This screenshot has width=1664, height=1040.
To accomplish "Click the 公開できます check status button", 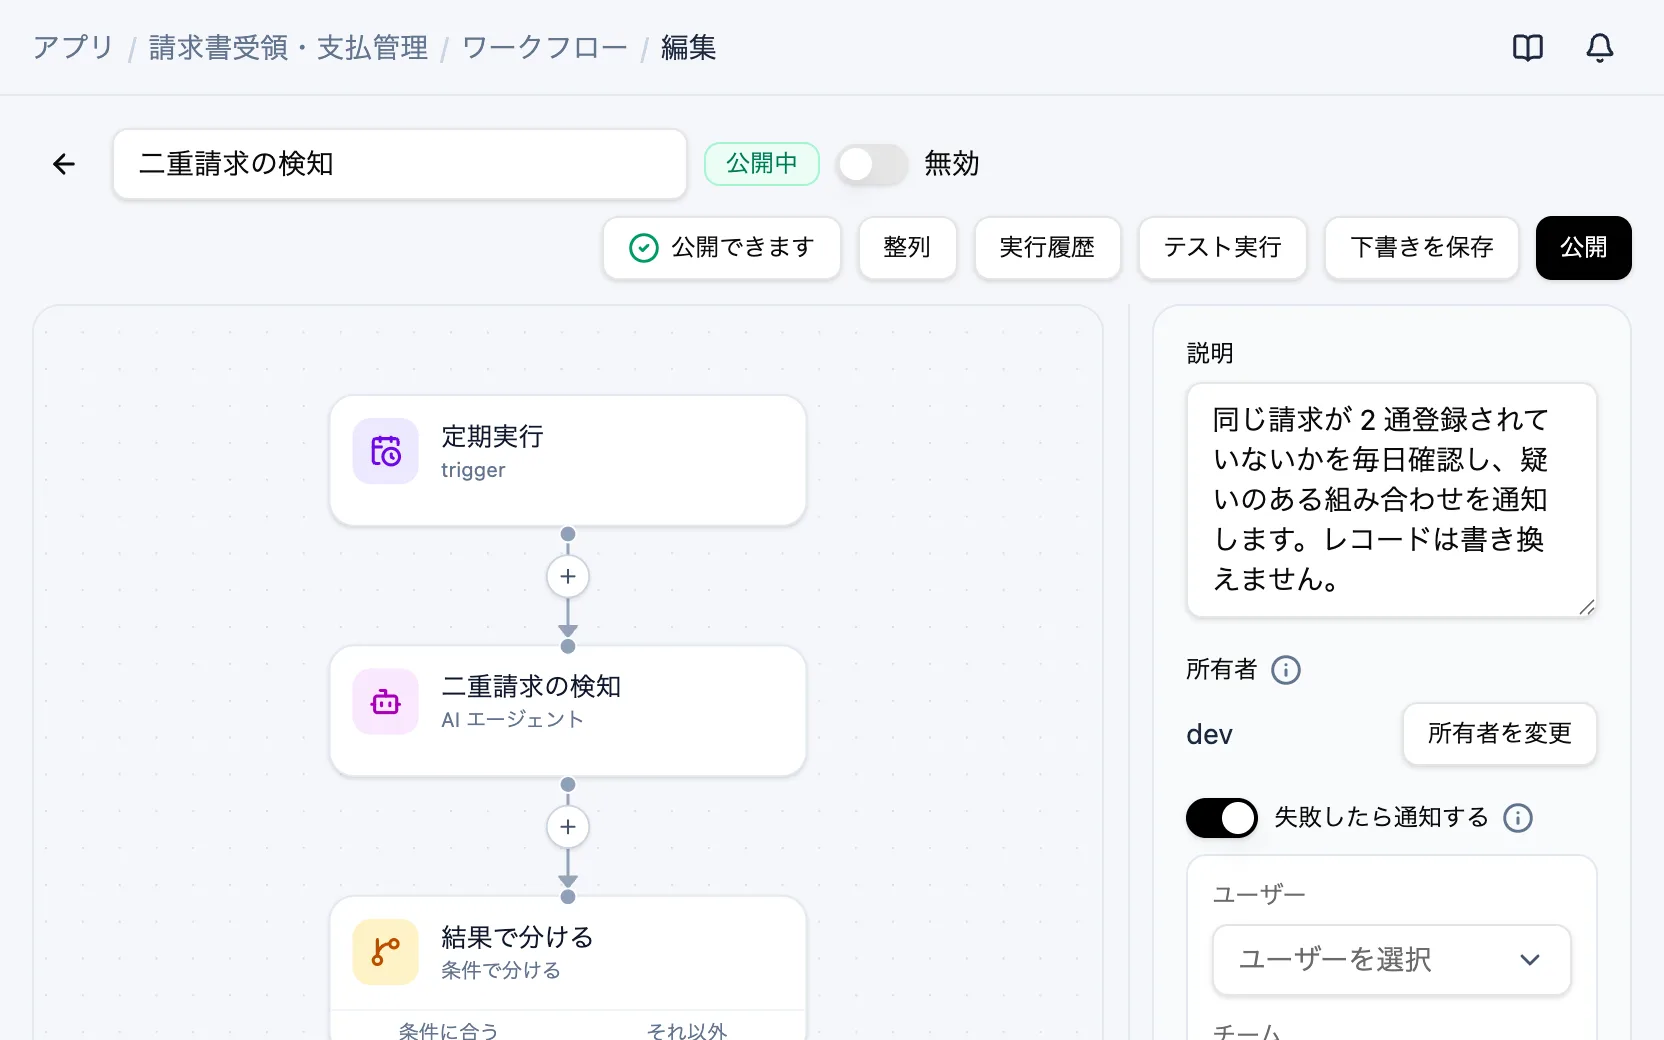I will 722,248.
